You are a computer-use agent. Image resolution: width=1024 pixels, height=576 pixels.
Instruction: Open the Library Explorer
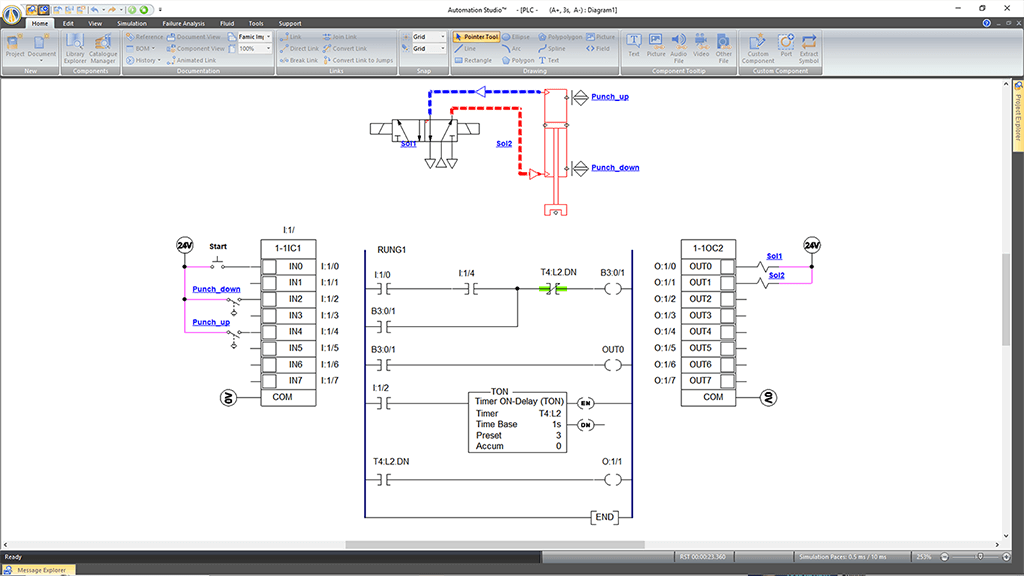(76, 46)
